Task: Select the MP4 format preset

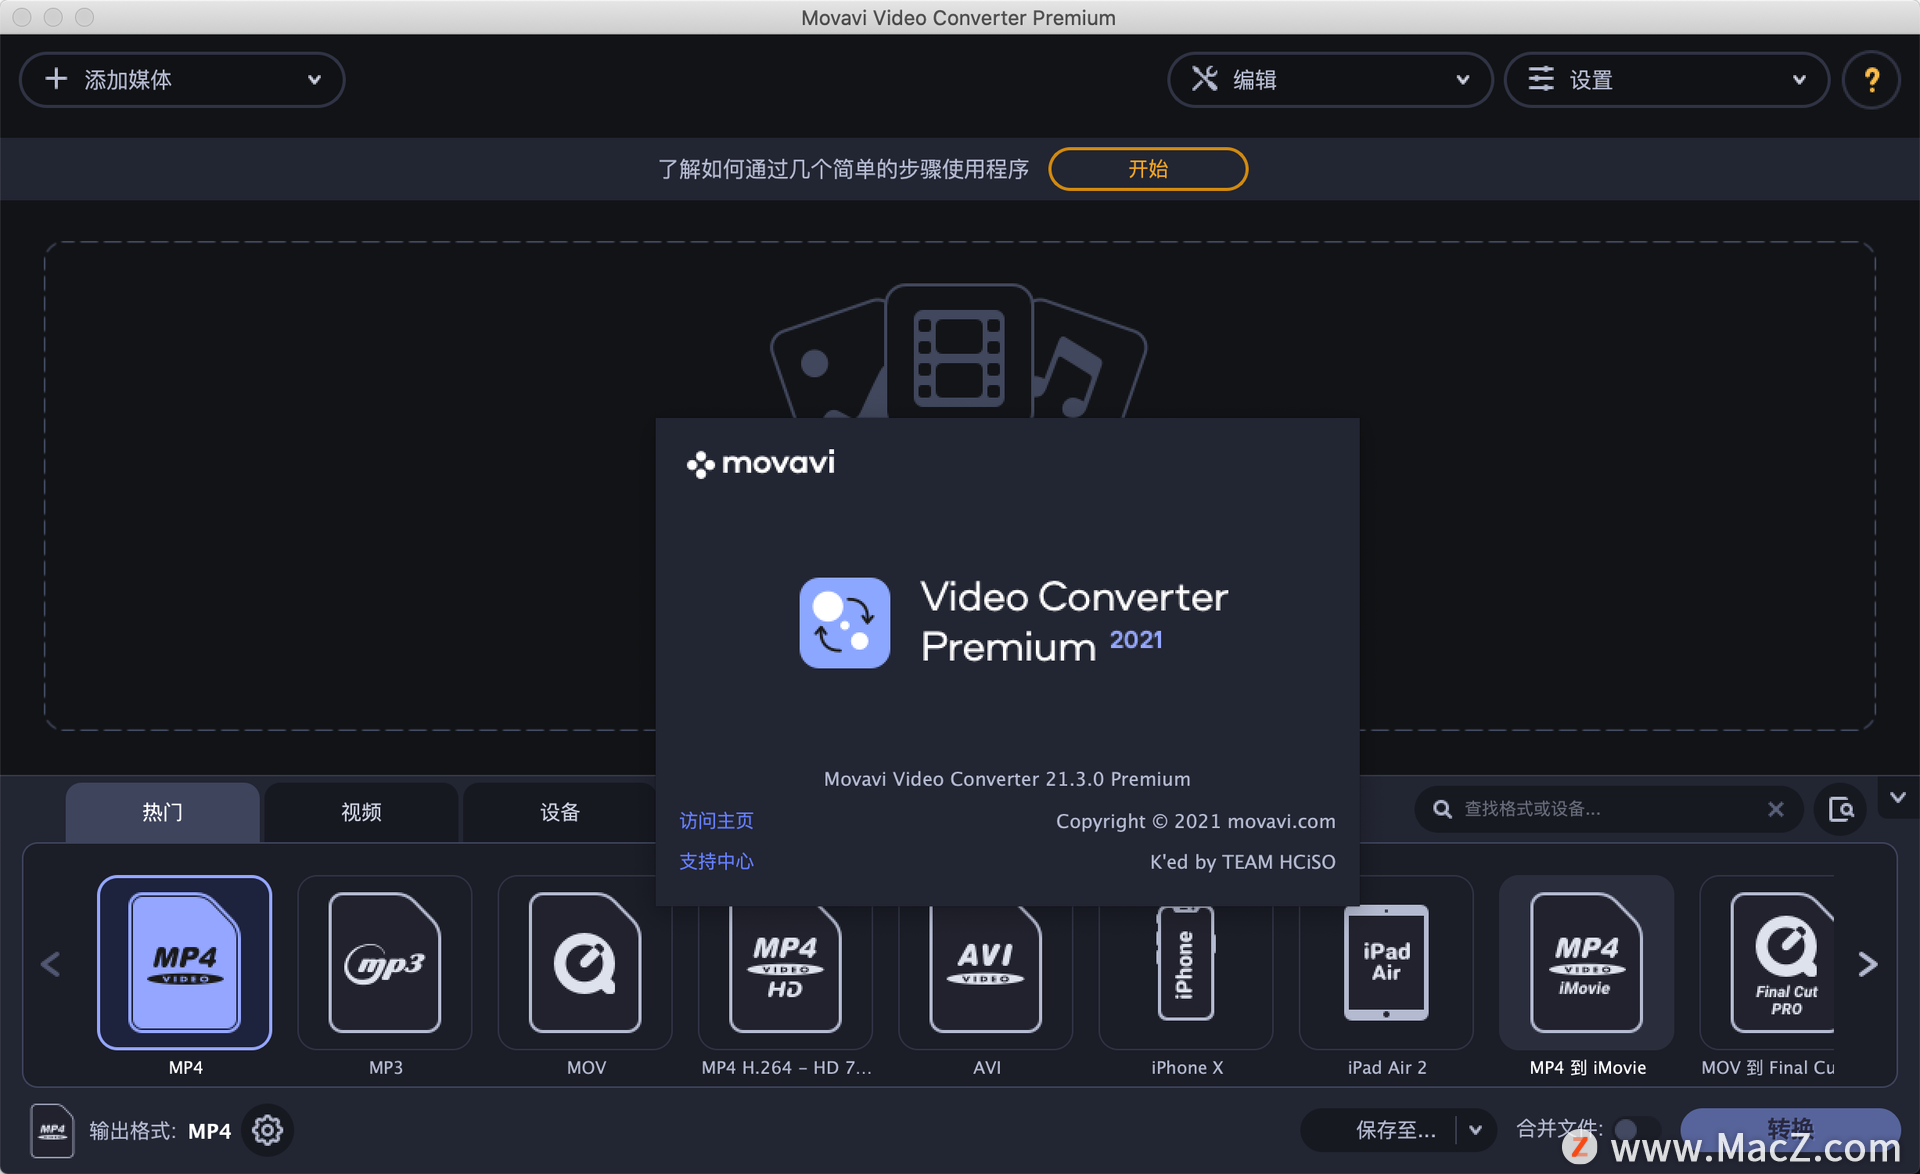Action: point(185,962)
